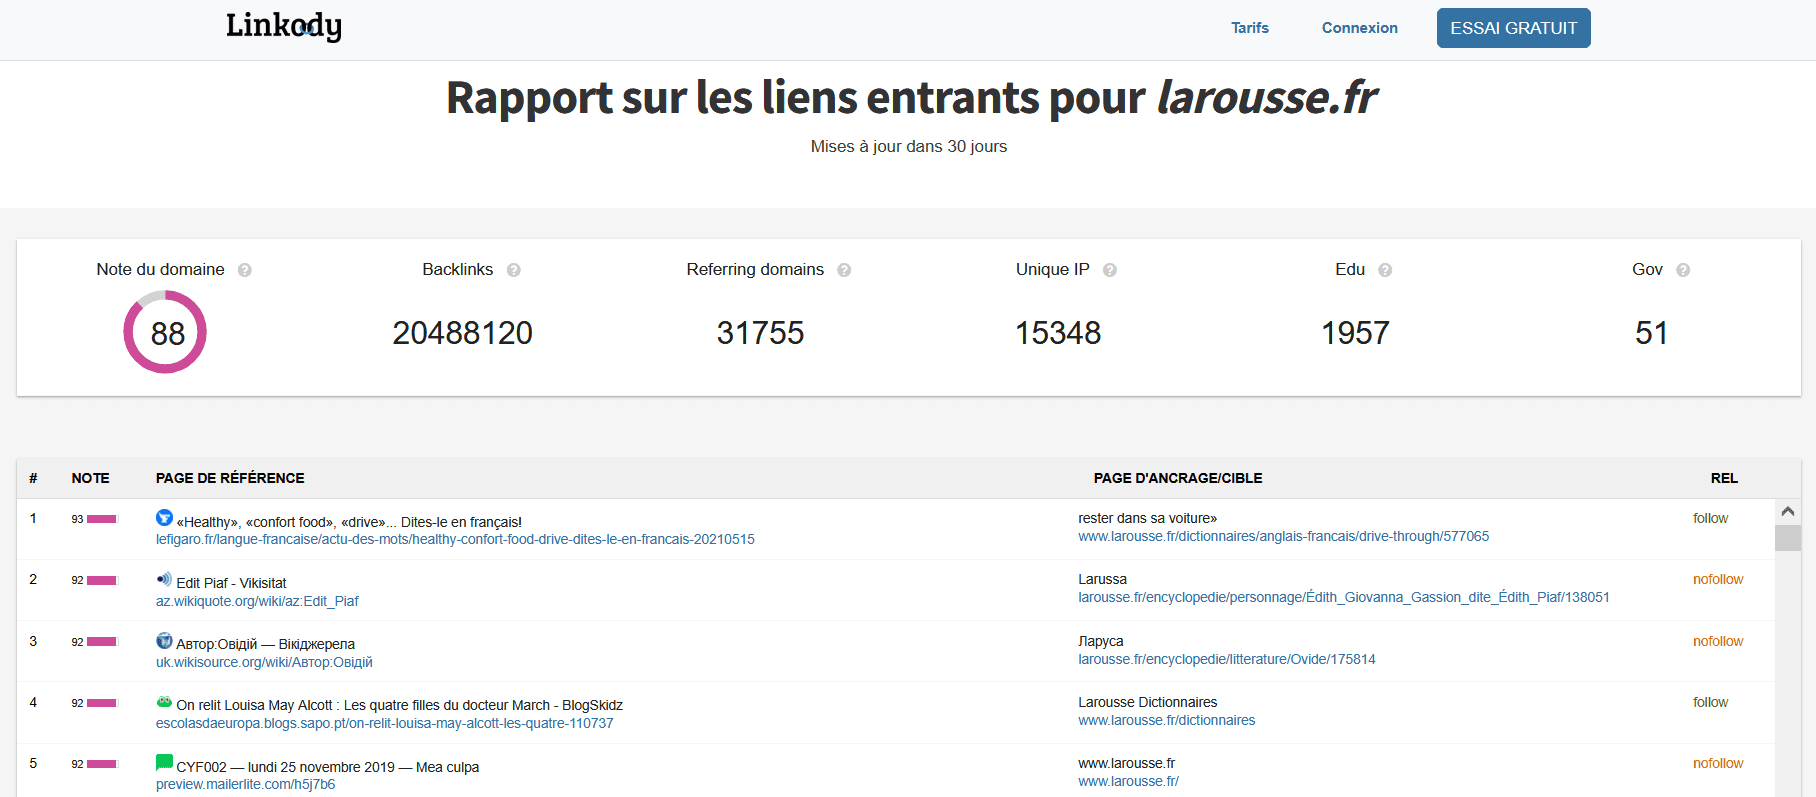Sort by NOTE column header
1816x797 pixels.
pyautogui.click(x=90, y=478)
